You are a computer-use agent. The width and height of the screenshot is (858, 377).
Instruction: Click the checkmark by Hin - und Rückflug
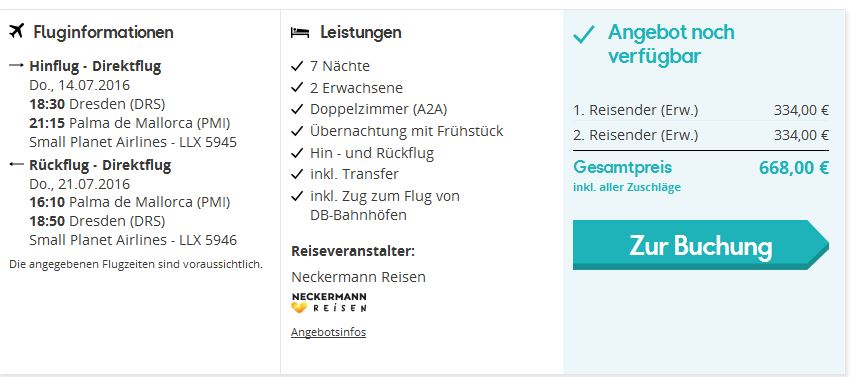click(297, 153)
